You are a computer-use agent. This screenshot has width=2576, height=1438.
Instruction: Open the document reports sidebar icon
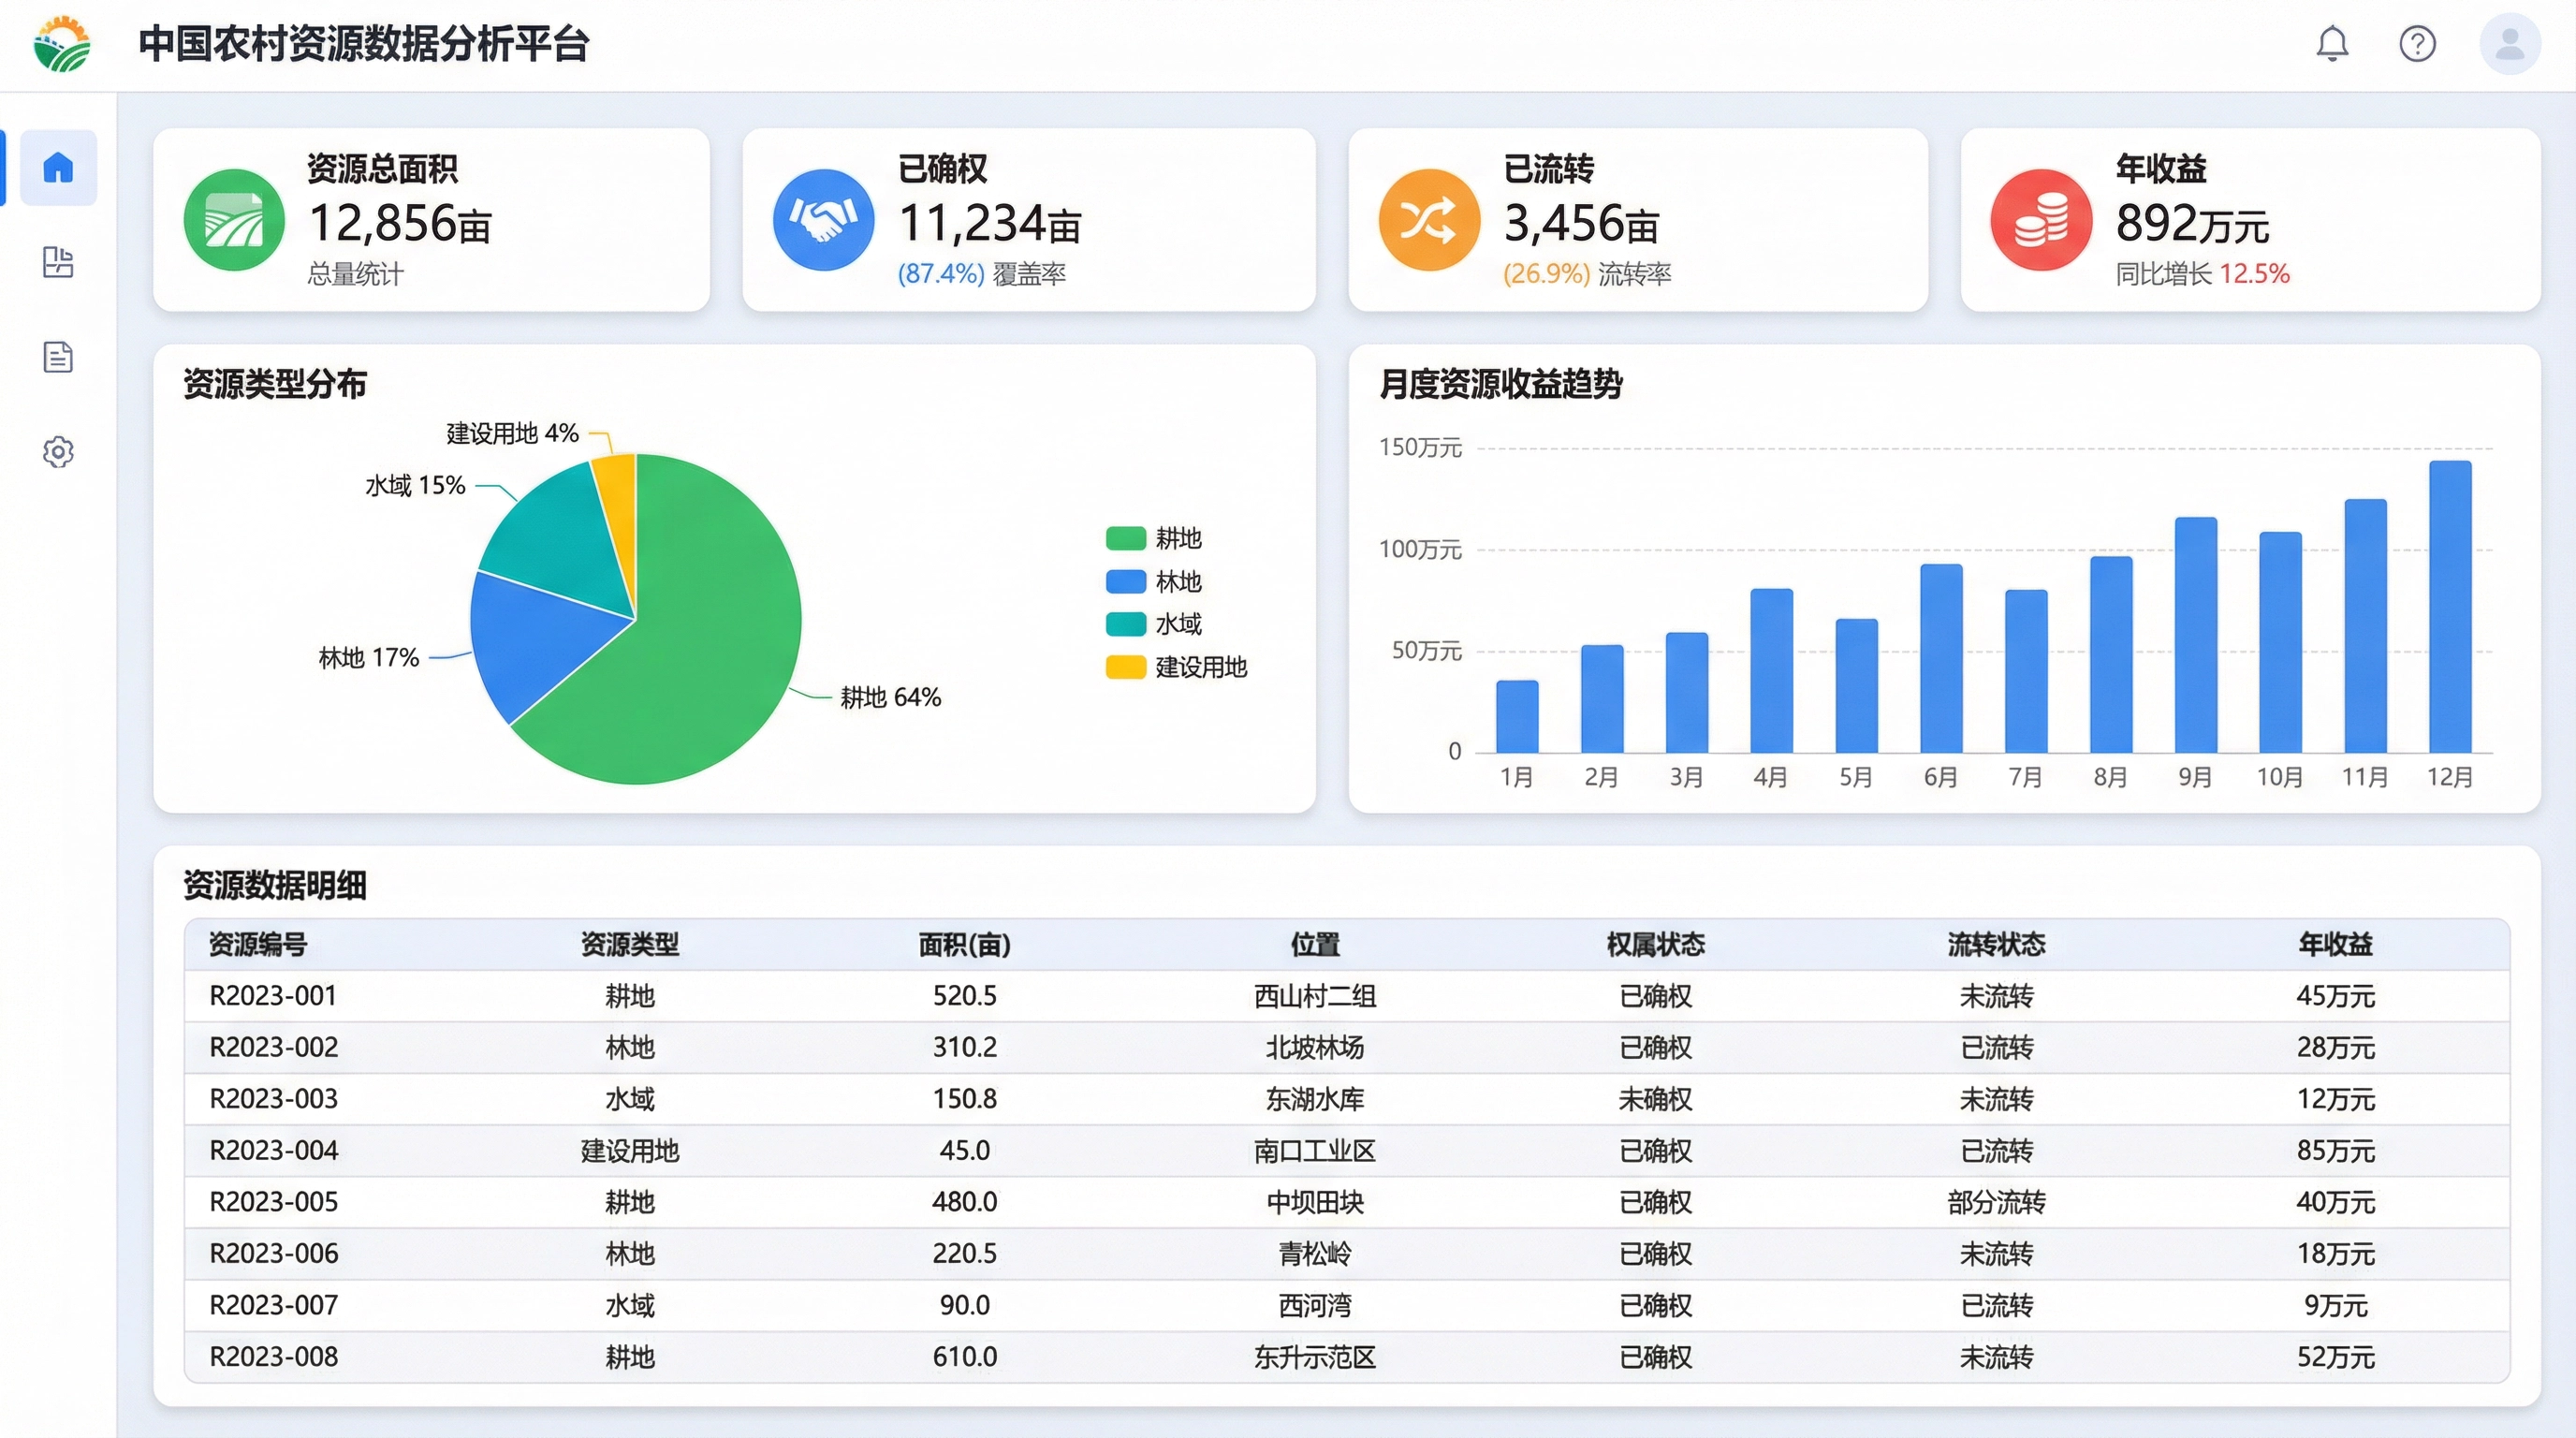coord(58,357)
